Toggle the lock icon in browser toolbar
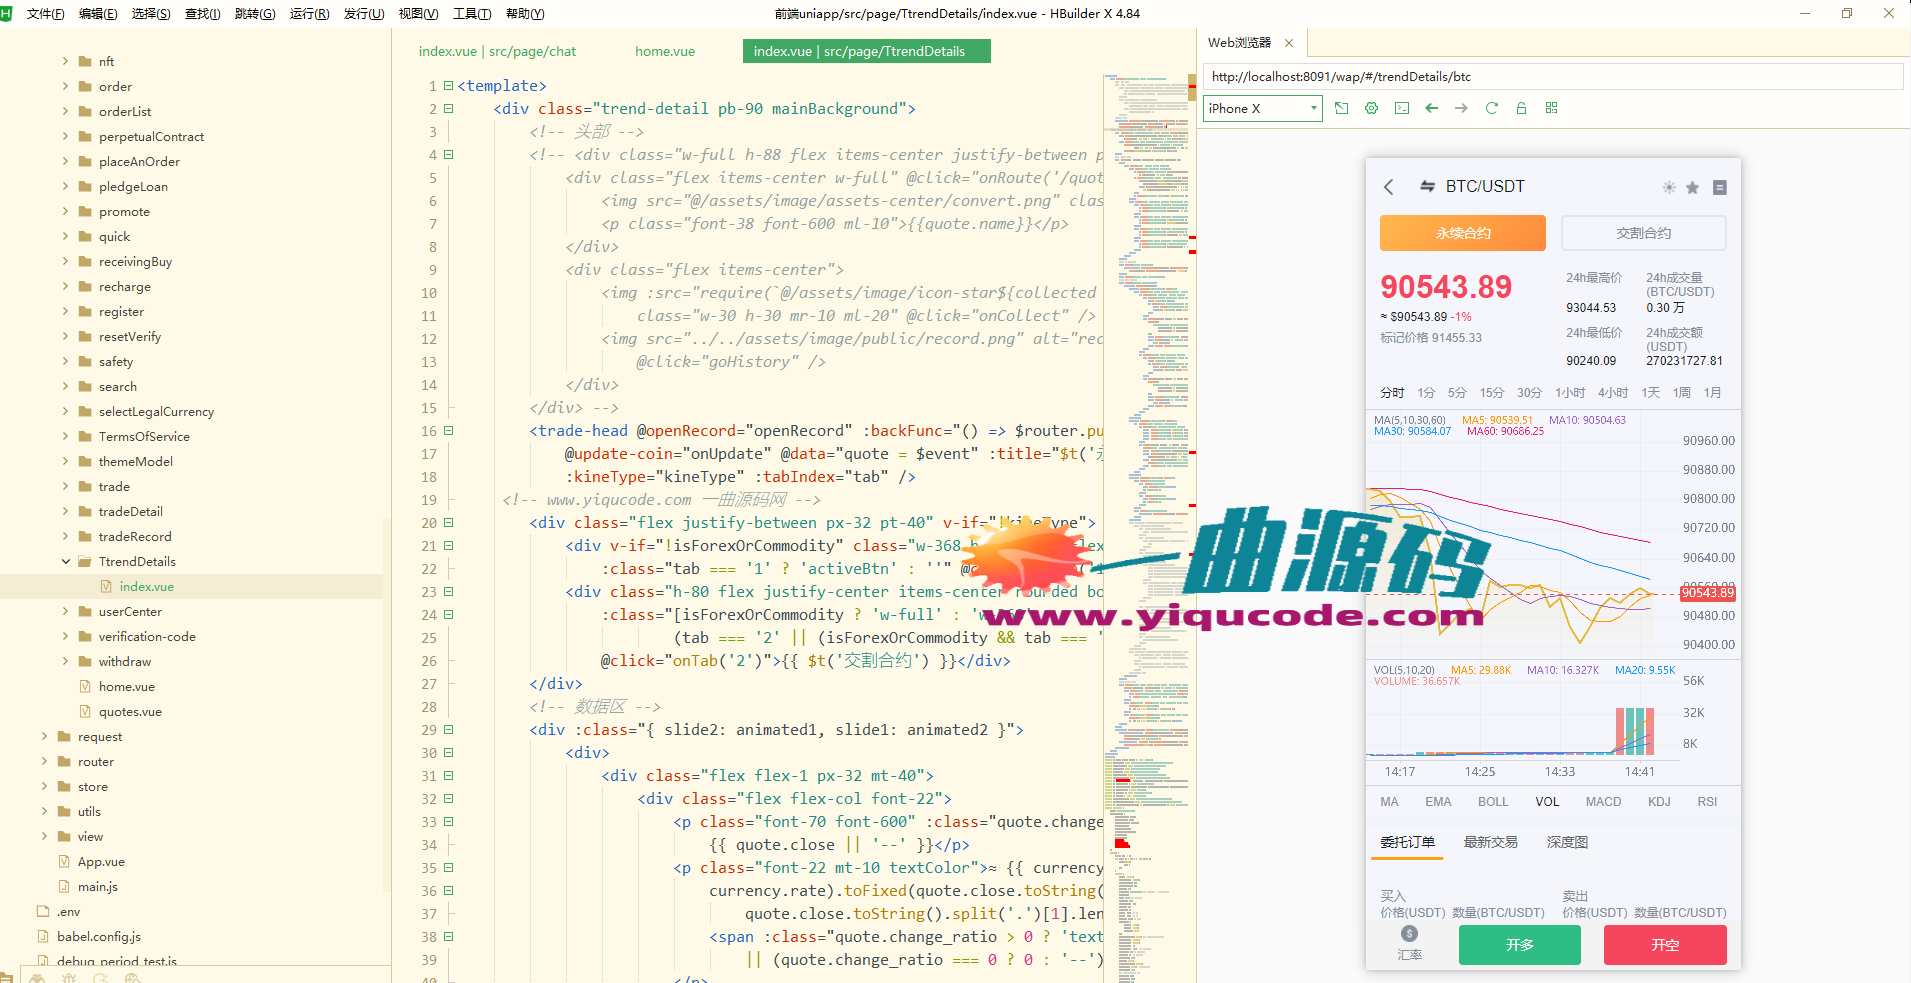This screenshot has height=983, width=1911. [x=1521, y=108]
